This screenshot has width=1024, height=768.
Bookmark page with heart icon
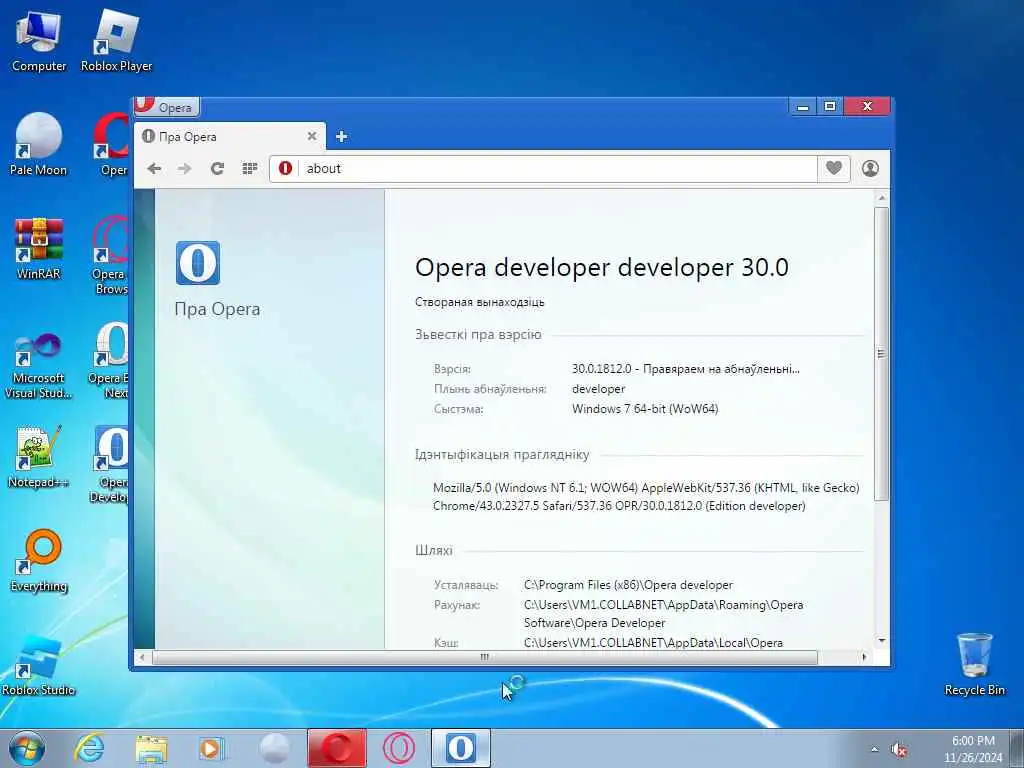pyautogui.click(x=834, y=168)
